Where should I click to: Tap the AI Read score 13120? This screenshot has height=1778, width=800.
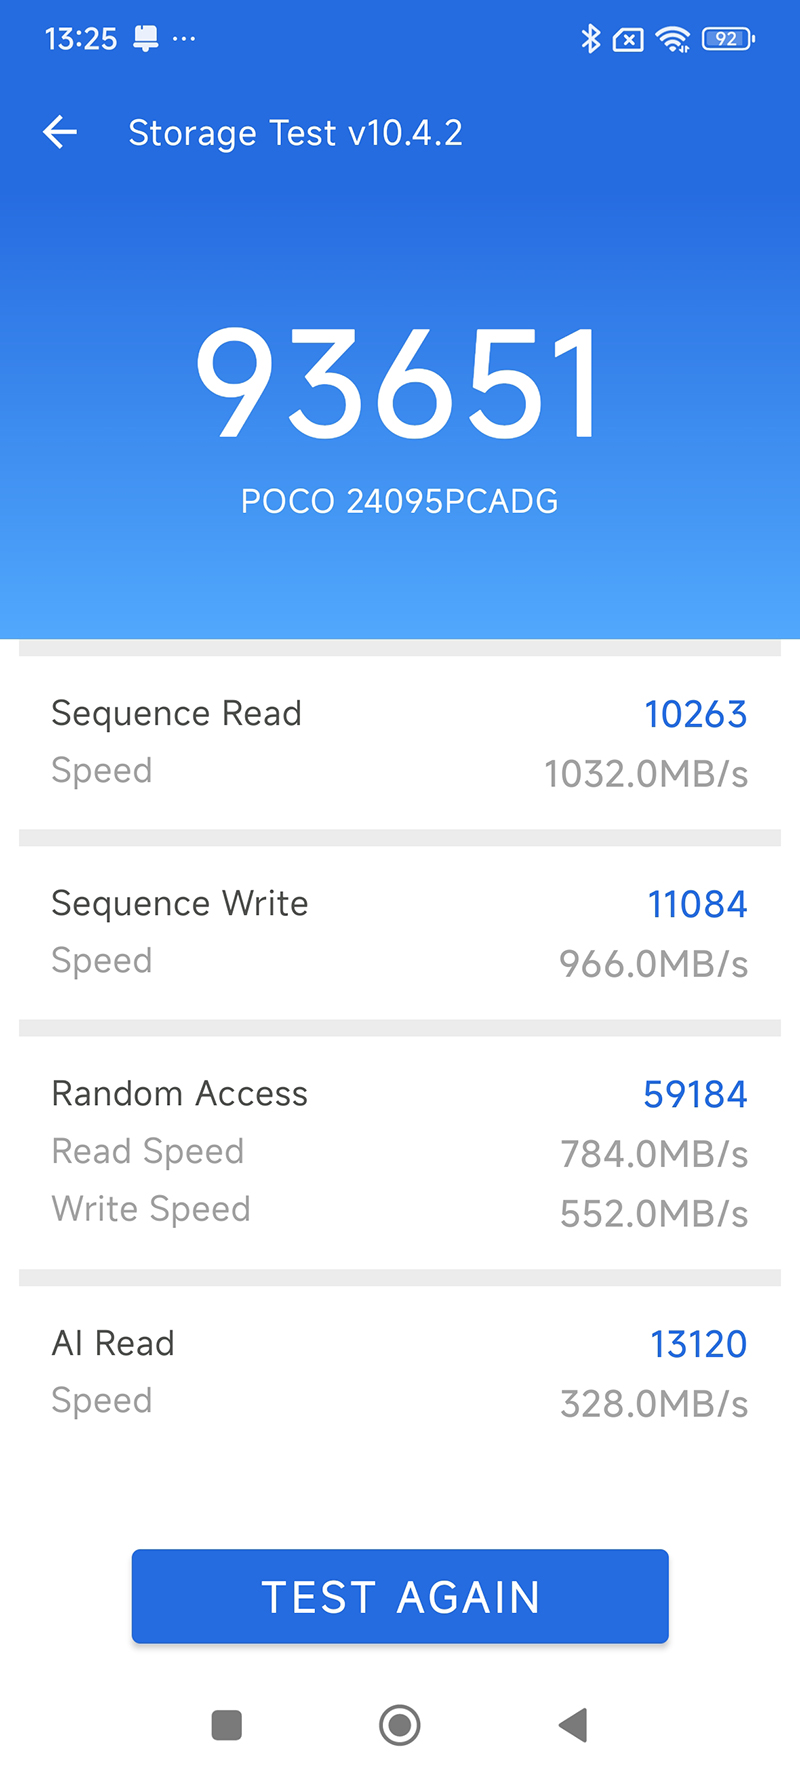[698, 1344]
